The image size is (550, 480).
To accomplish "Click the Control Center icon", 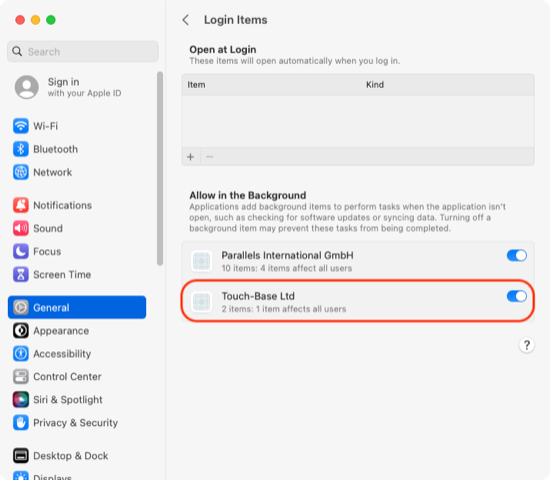I will (21, 376).
